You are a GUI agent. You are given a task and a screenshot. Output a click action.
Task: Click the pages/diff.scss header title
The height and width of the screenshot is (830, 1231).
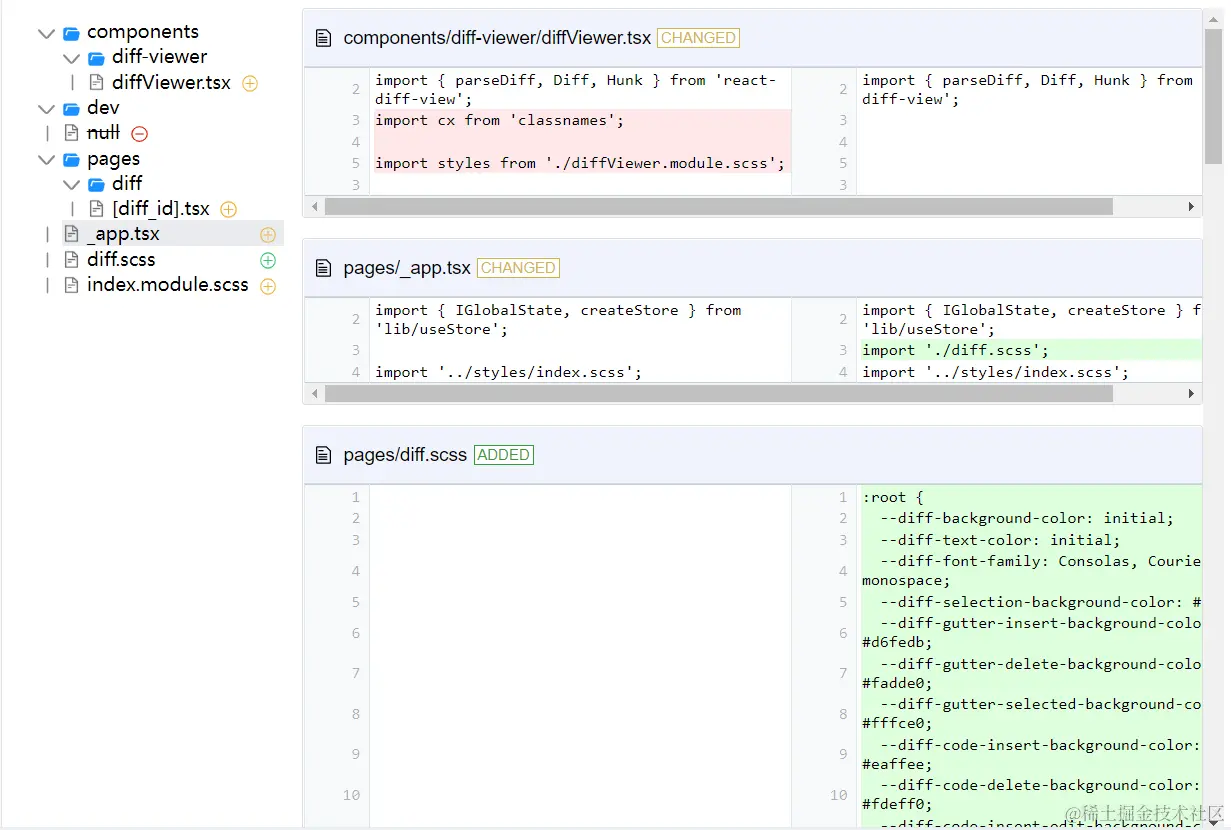click(405, 455)
